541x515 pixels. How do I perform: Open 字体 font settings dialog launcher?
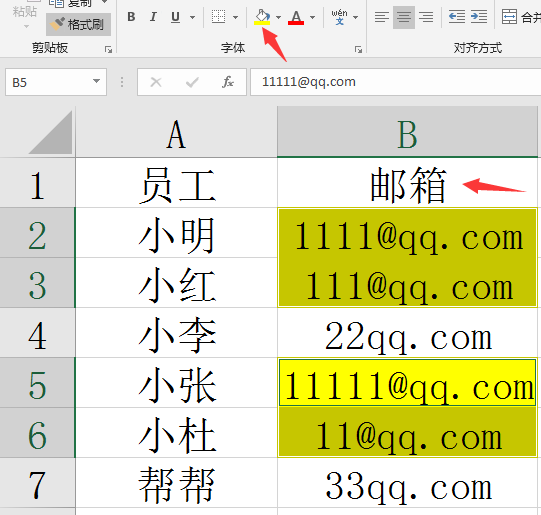(358, 50)
